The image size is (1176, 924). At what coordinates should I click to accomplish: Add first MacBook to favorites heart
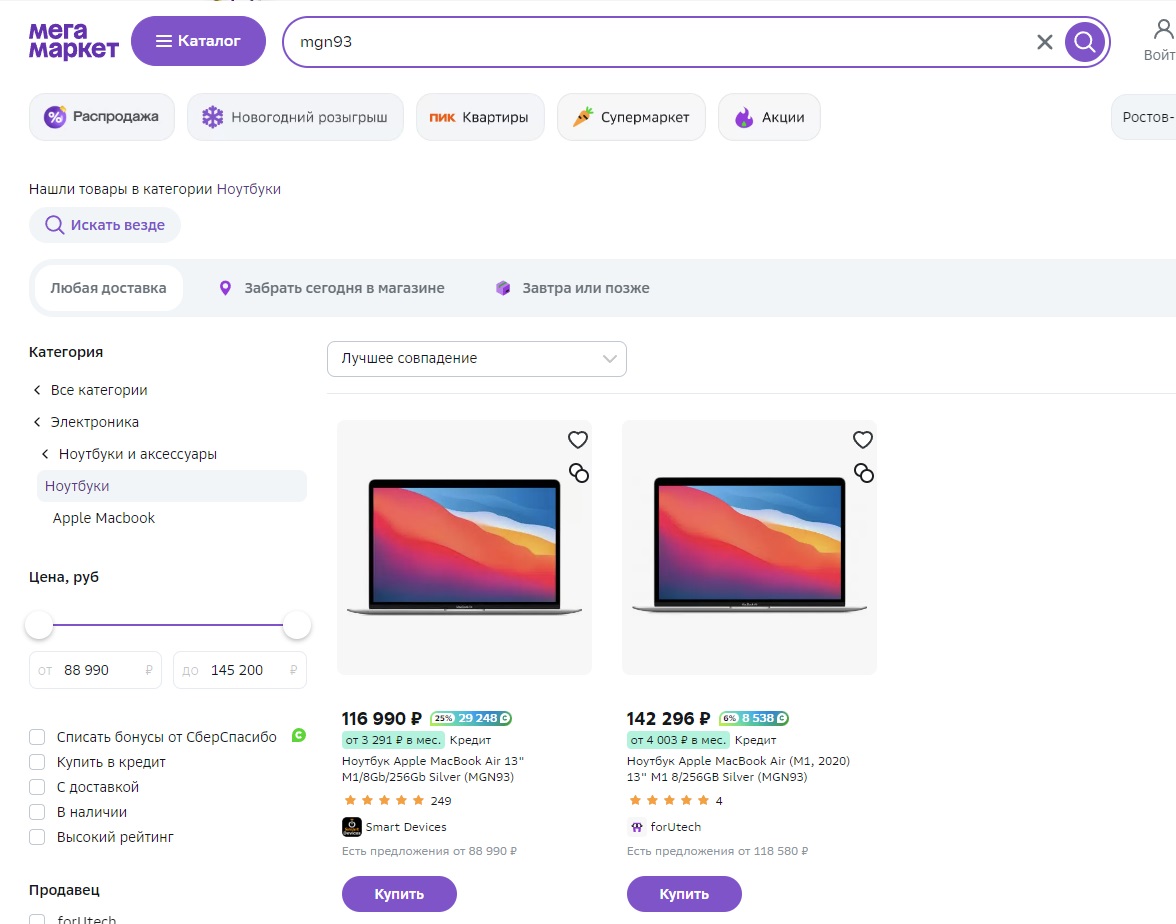point(578,439)
